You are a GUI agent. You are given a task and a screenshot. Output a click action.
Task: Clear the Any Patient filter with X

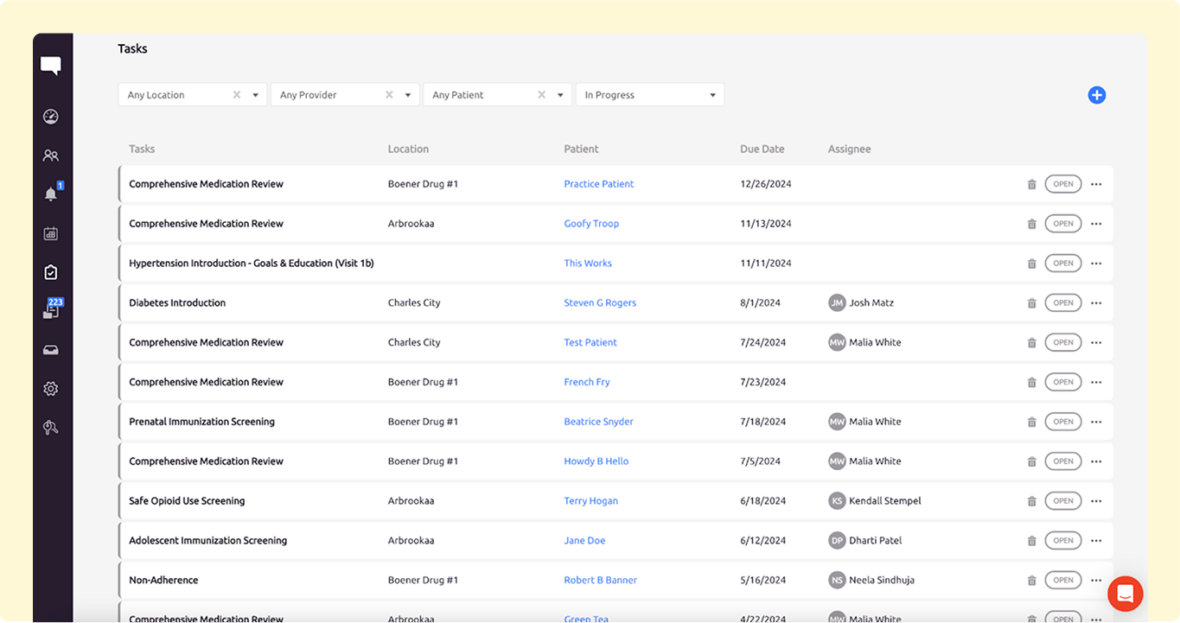(x=541, y=95)
